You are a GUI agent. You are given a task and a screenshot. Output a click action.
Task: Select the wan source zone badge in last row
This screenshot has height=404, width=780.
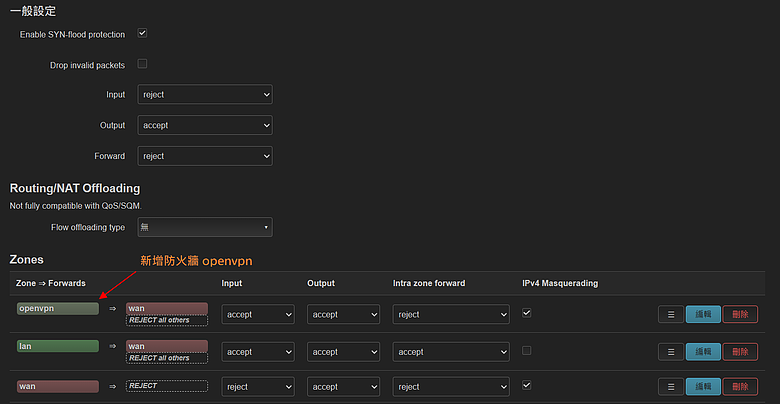58,386
